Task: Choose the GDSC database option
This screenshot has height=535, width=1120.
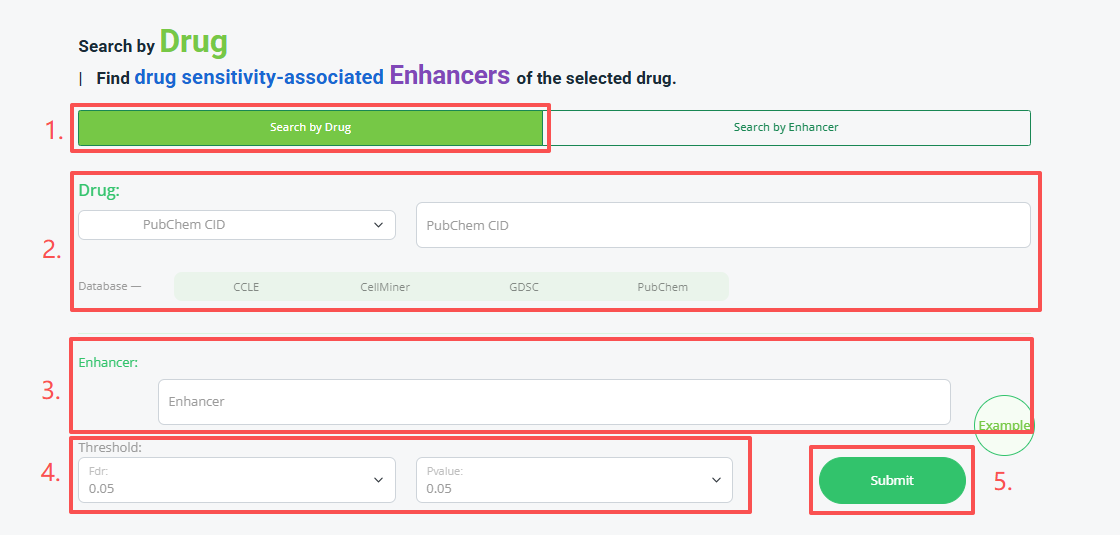Action: point(524,287)
